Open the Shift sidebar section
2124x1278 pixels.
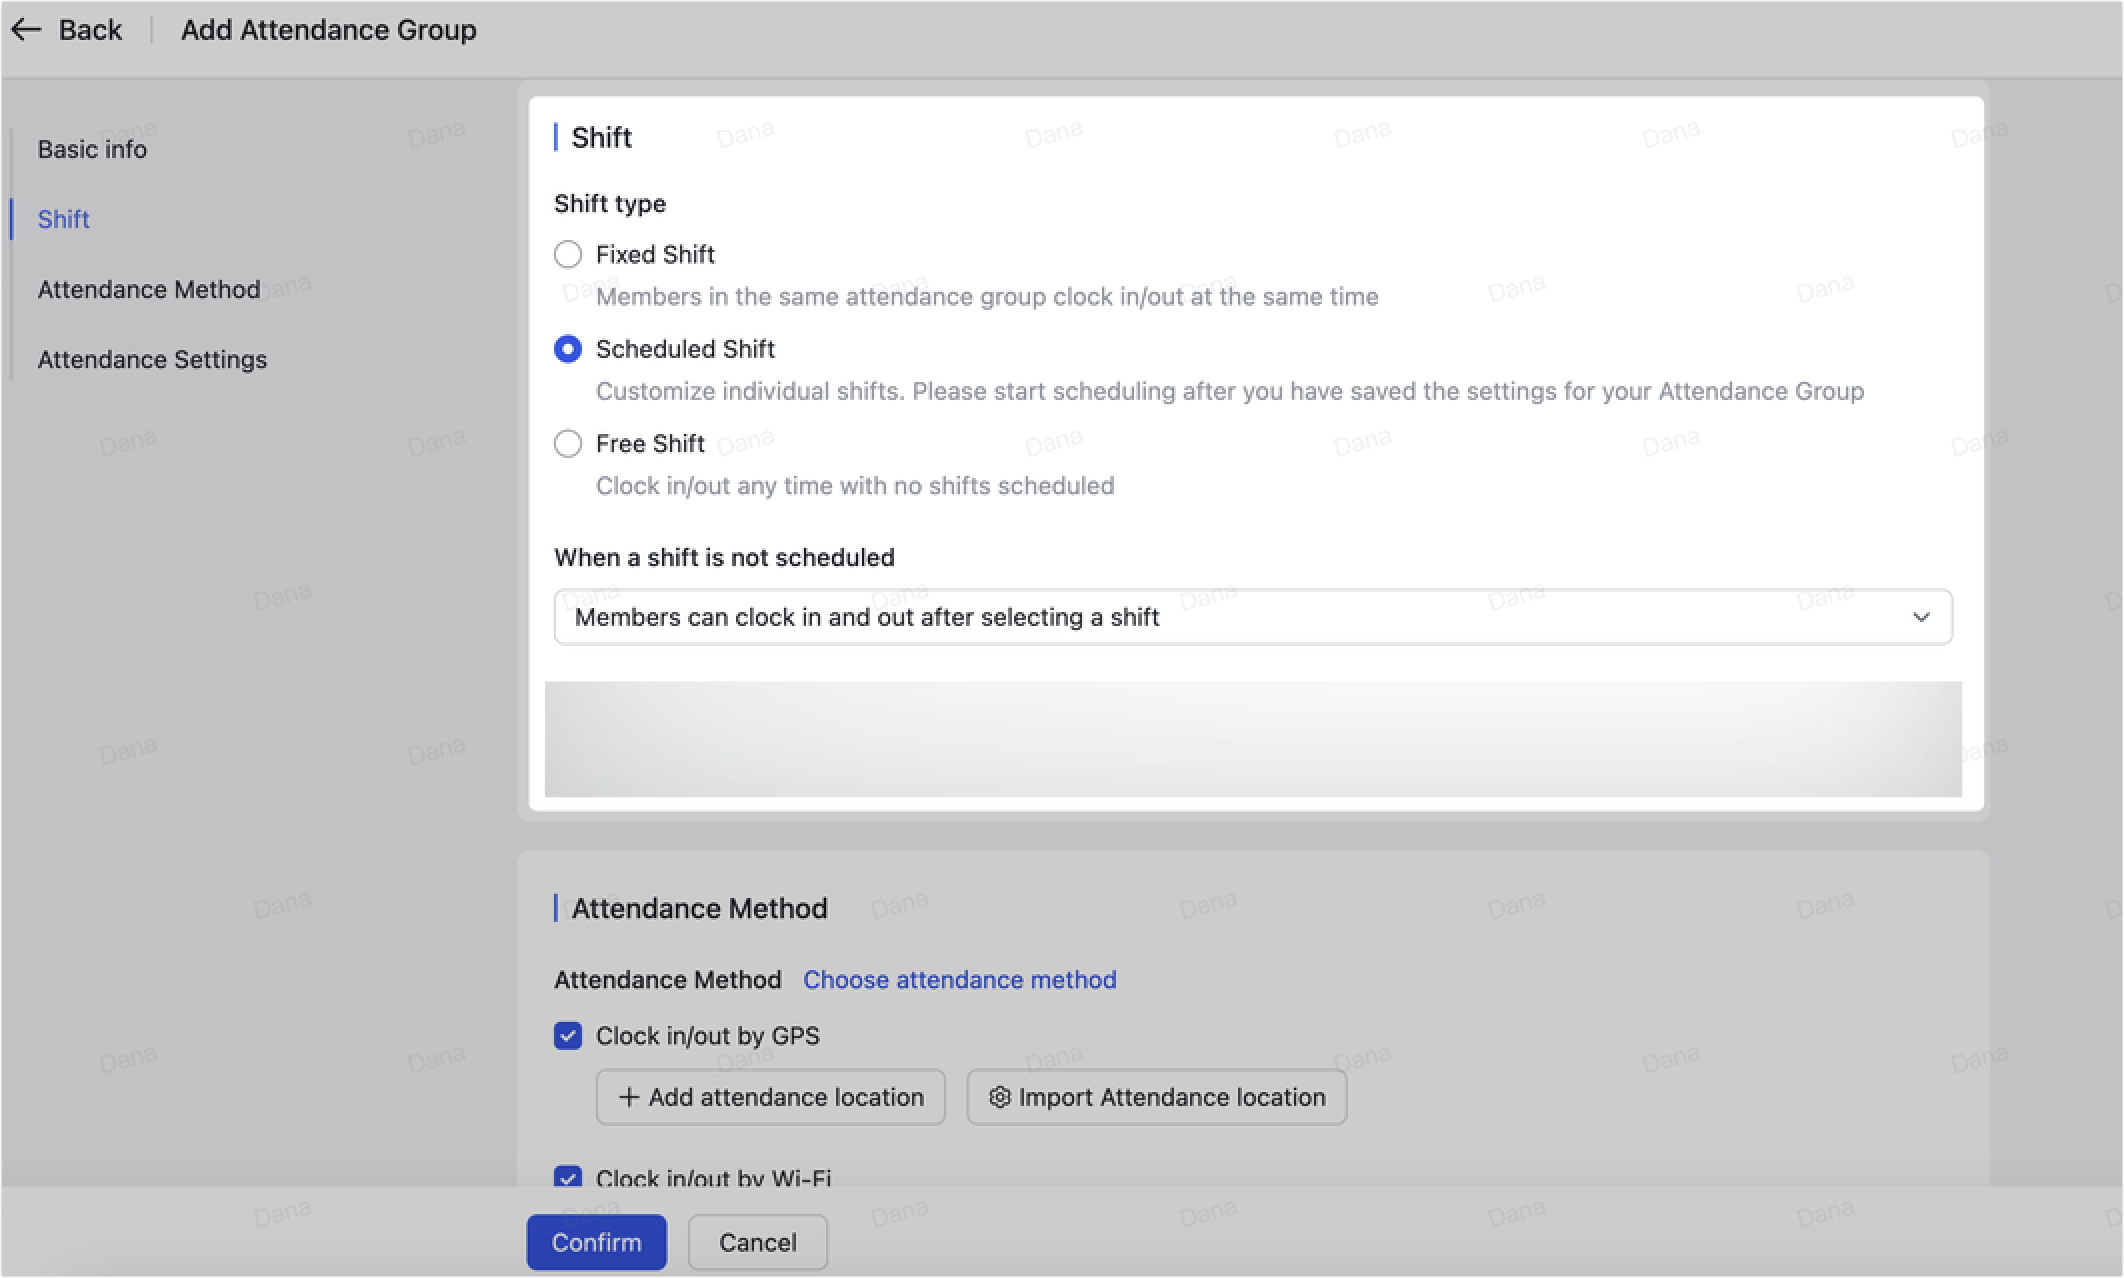pos(63,219)
